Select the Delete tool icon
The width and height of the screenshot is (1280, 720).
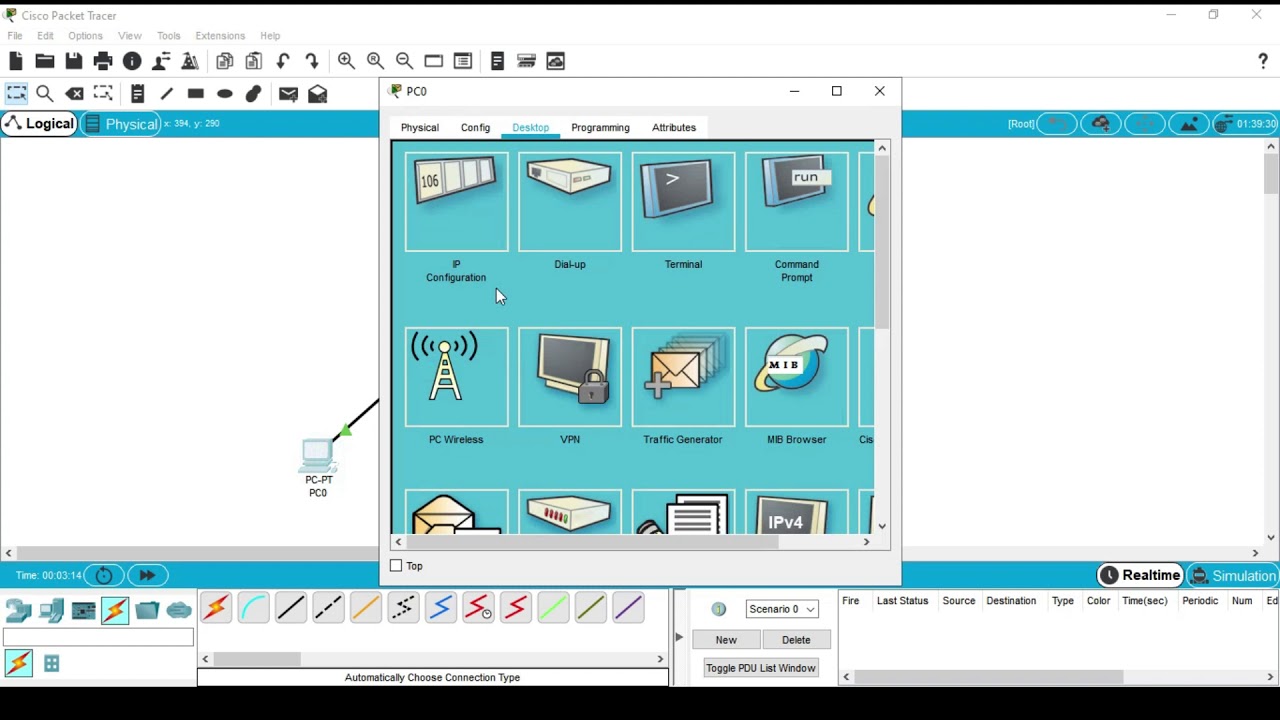point(74,94)
